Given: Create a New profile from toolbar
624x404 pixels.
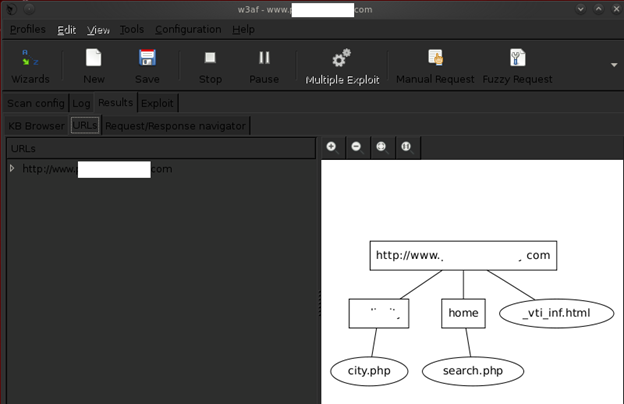Looking at the screenshot, I should (x=94, y=66).
